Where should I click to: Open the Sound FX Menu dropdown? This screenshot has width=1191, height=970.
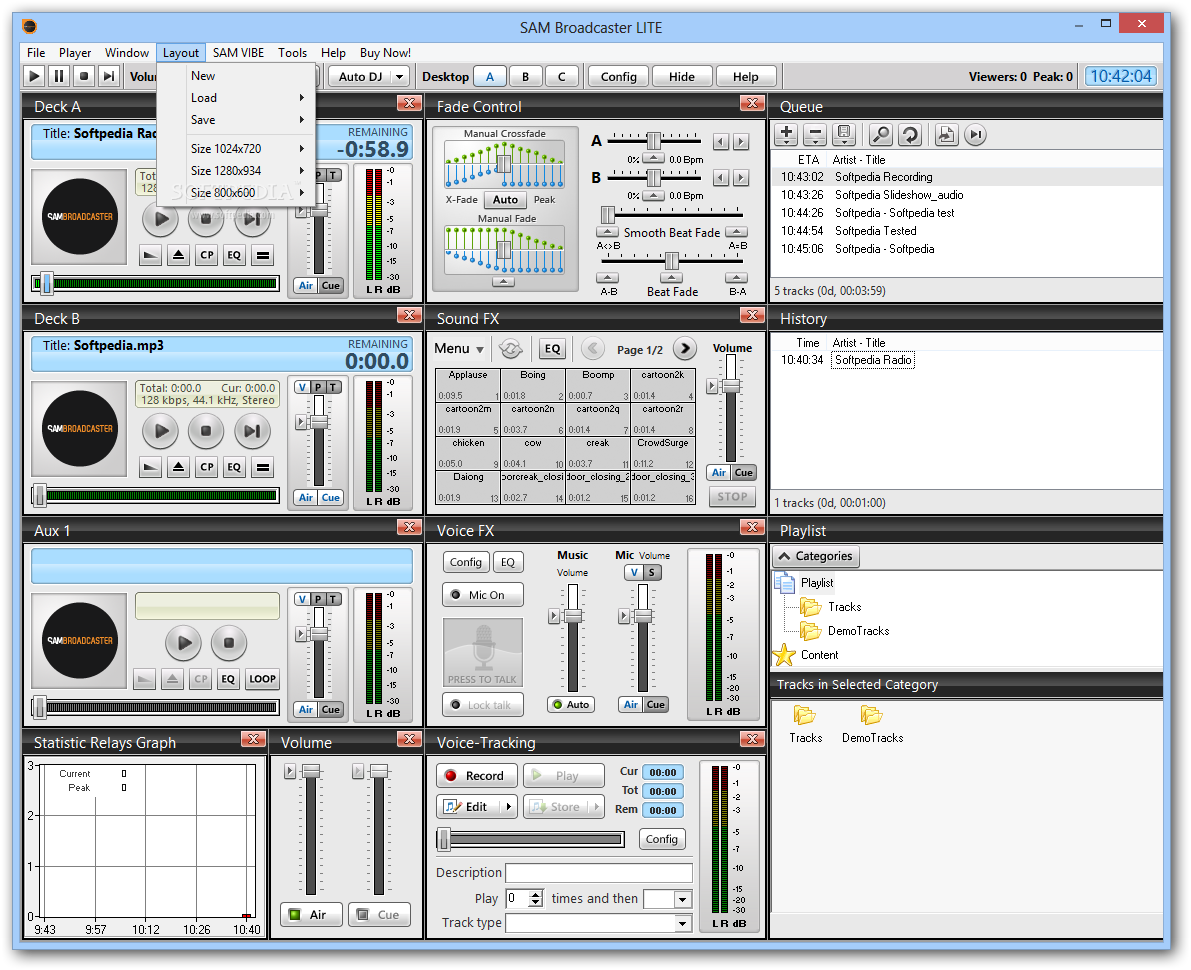click(459, 349)
